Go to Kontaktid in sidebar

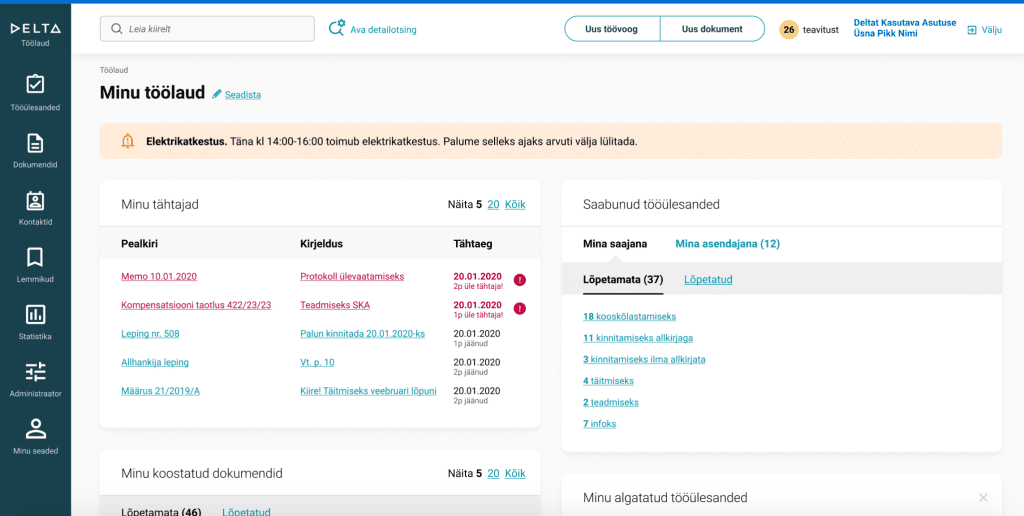(35, 207)
